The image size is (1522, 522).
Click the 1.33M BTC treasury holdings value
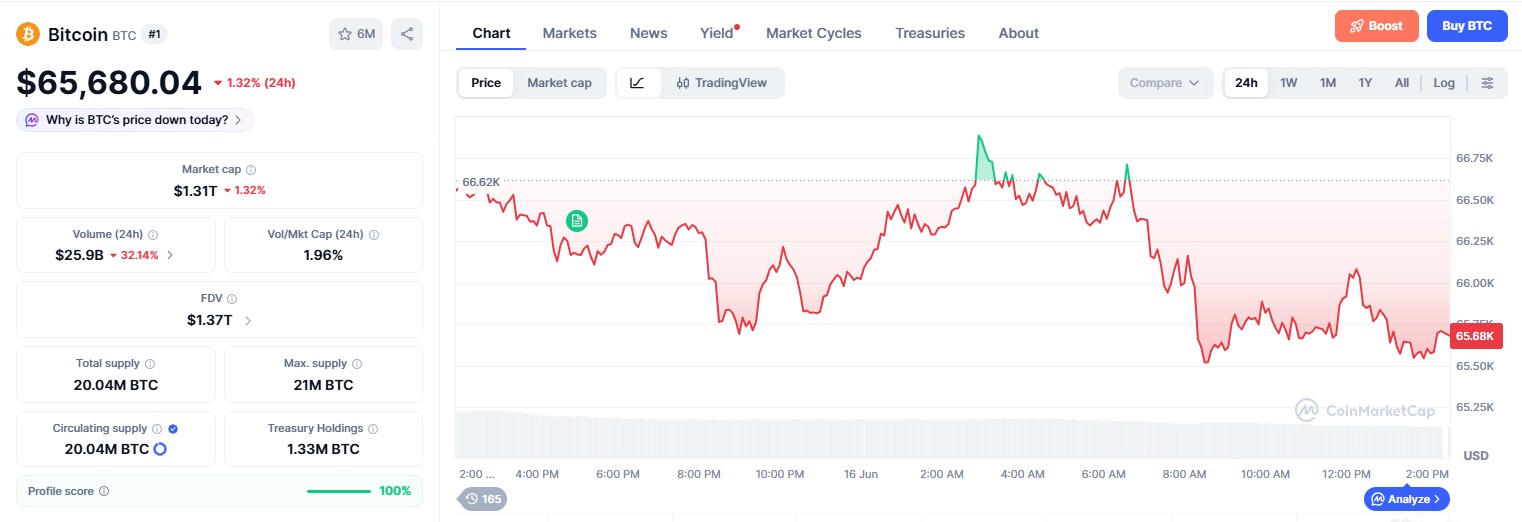[323, 449]
